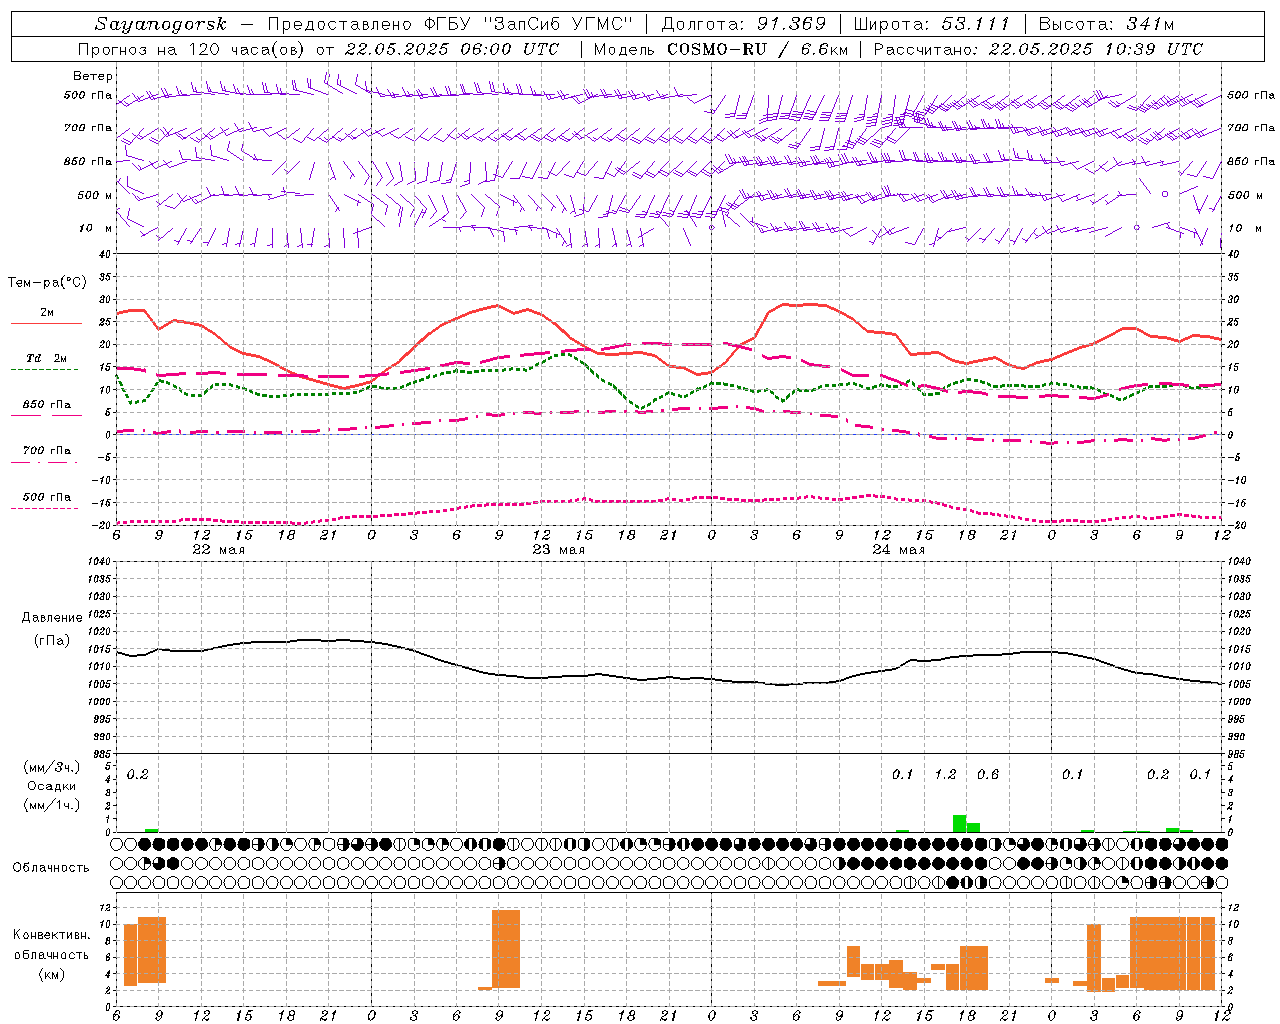
Task: Click the Давление pressure panel label
Action: pos(52,618)
